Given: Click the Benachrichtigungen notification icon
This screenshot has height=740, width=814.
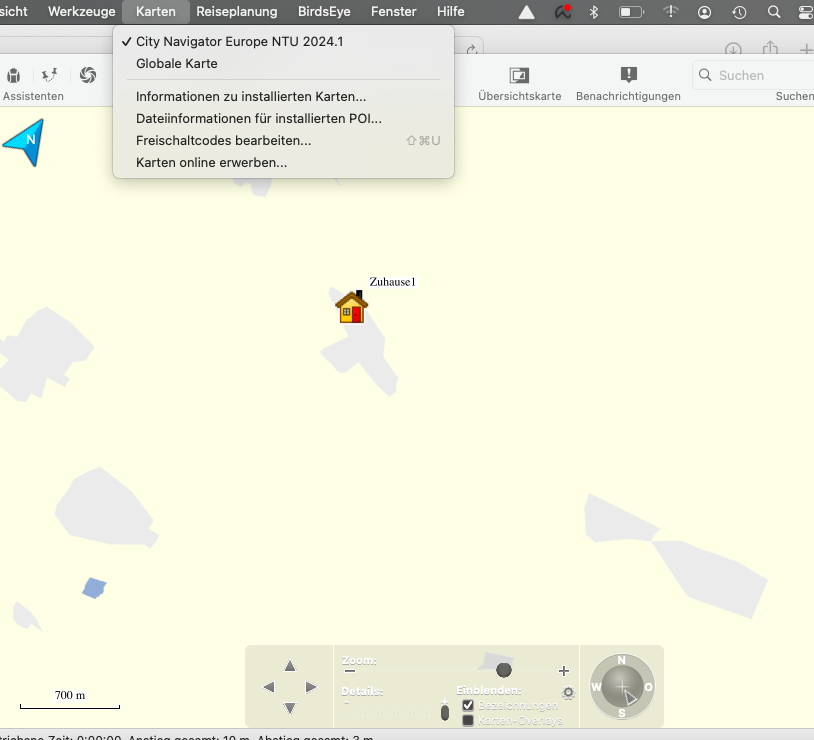Looking at the screenshot, I should 628,76.
